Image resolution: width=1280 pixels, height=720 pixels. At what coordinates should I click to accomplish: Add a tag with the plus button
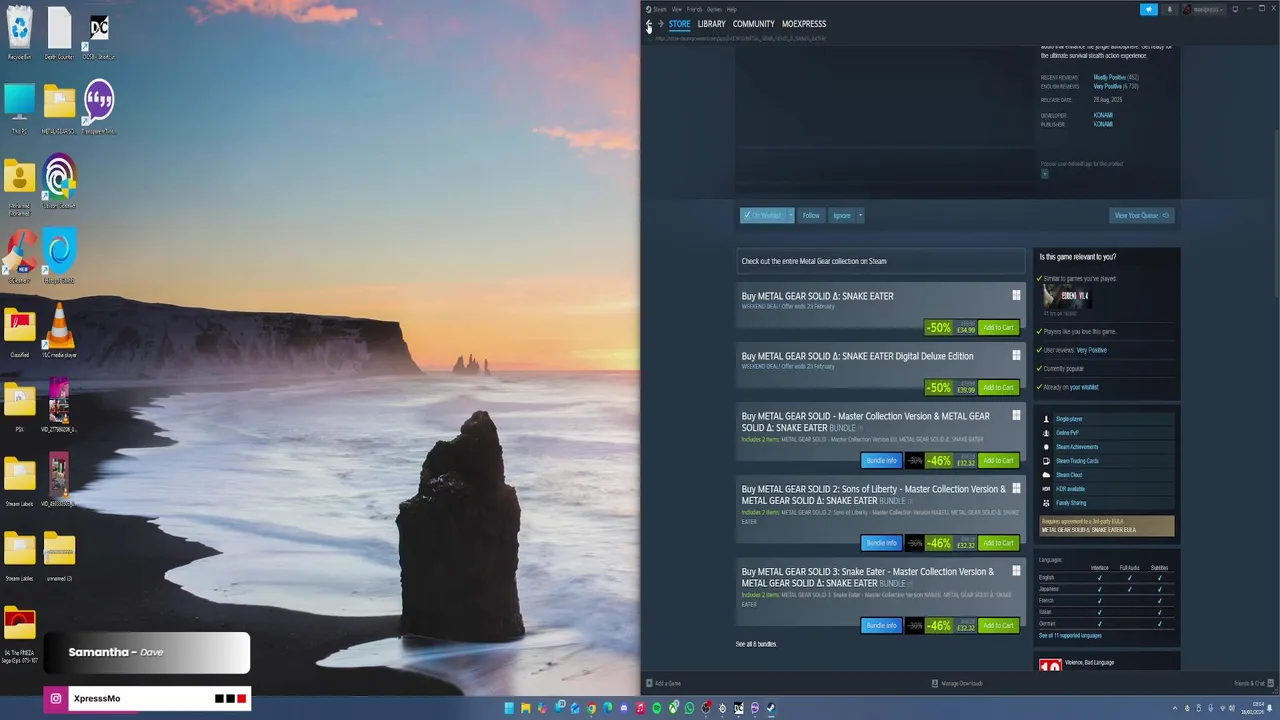1045,174
